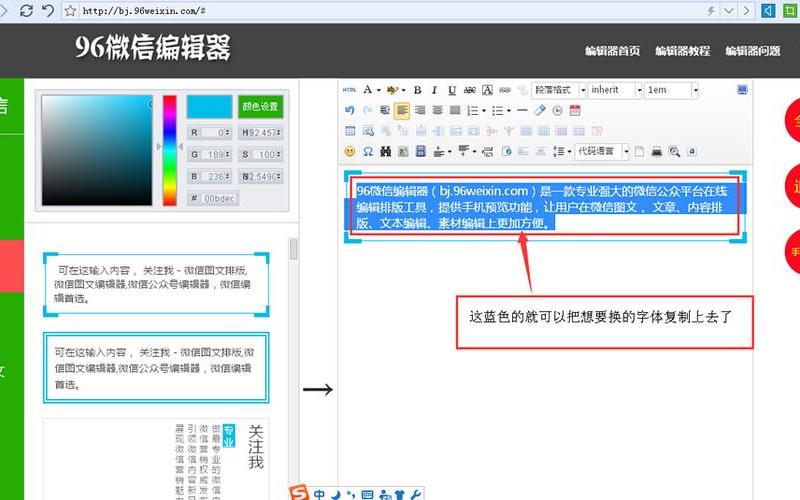Select the vertical text 关注我 template
Image resolution: width=800 pixels, height=500 pixels.
pos(156,459)
